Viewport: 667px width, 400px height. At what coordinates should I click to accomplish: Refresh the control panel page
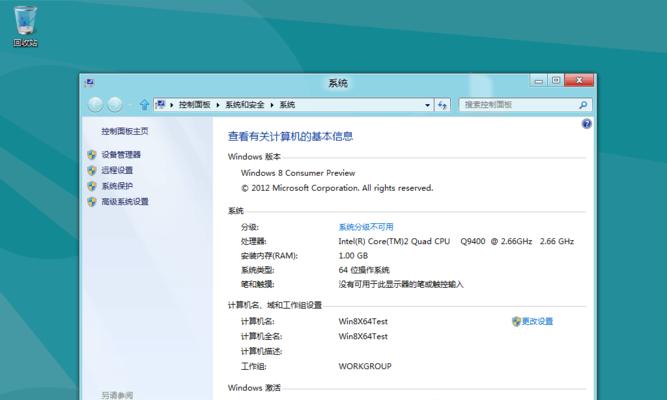coord(442,105)
